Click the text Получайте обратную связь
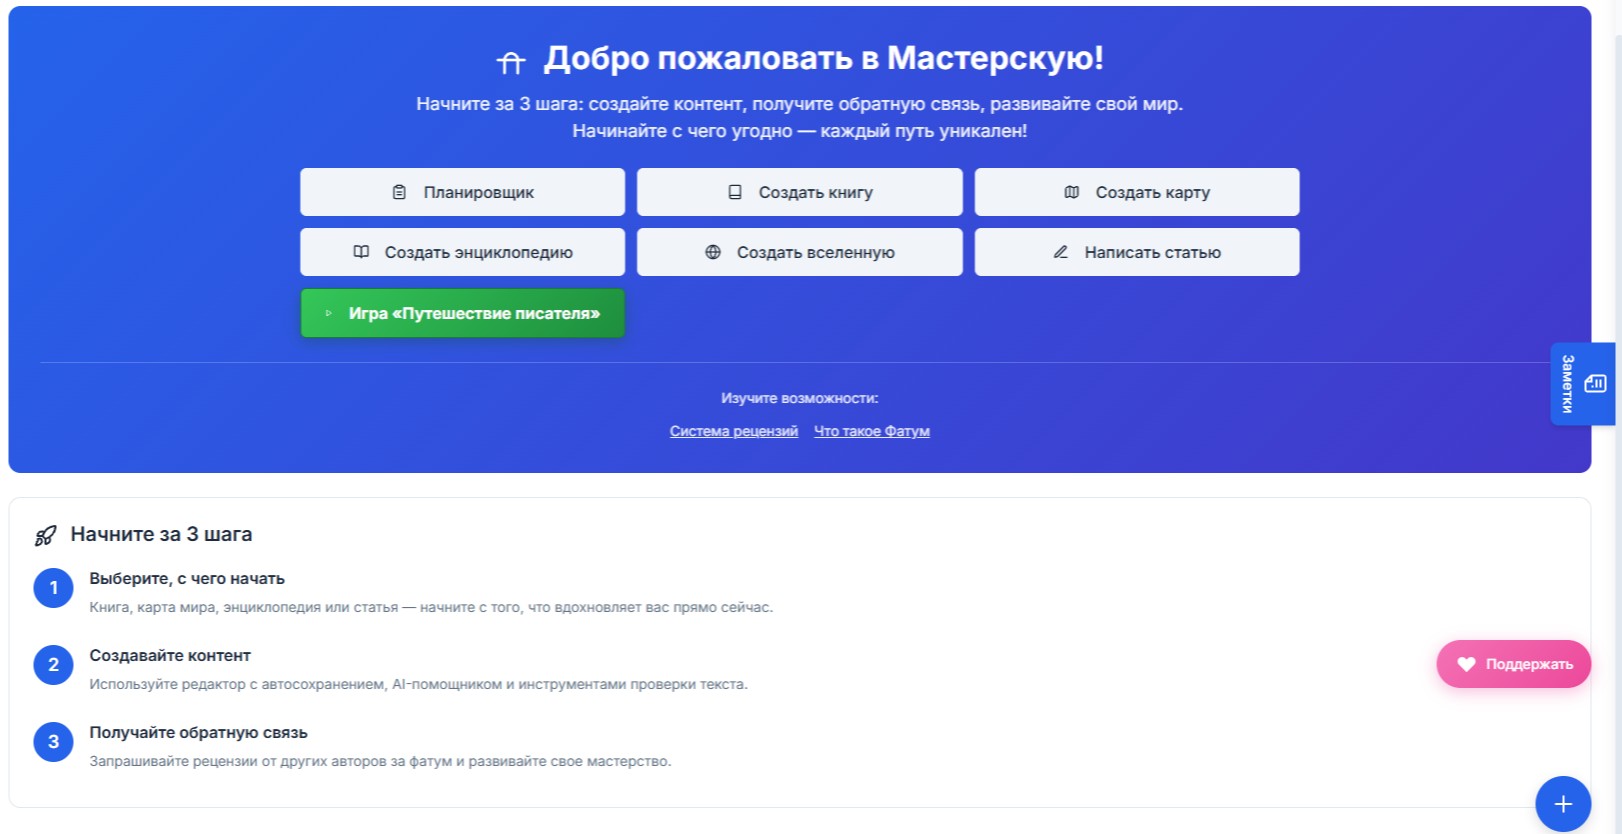This screenshot has height=834, width=1622. tap(198, 733)
